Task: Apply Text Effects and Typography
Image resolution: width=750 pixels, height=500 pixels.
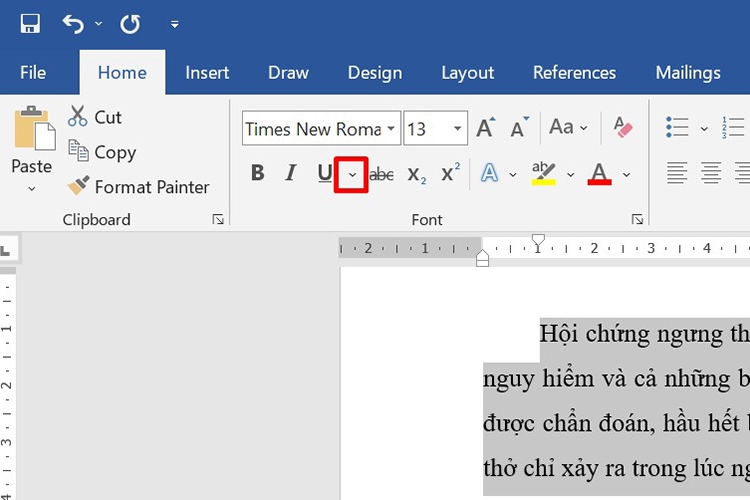Action: 489,173
